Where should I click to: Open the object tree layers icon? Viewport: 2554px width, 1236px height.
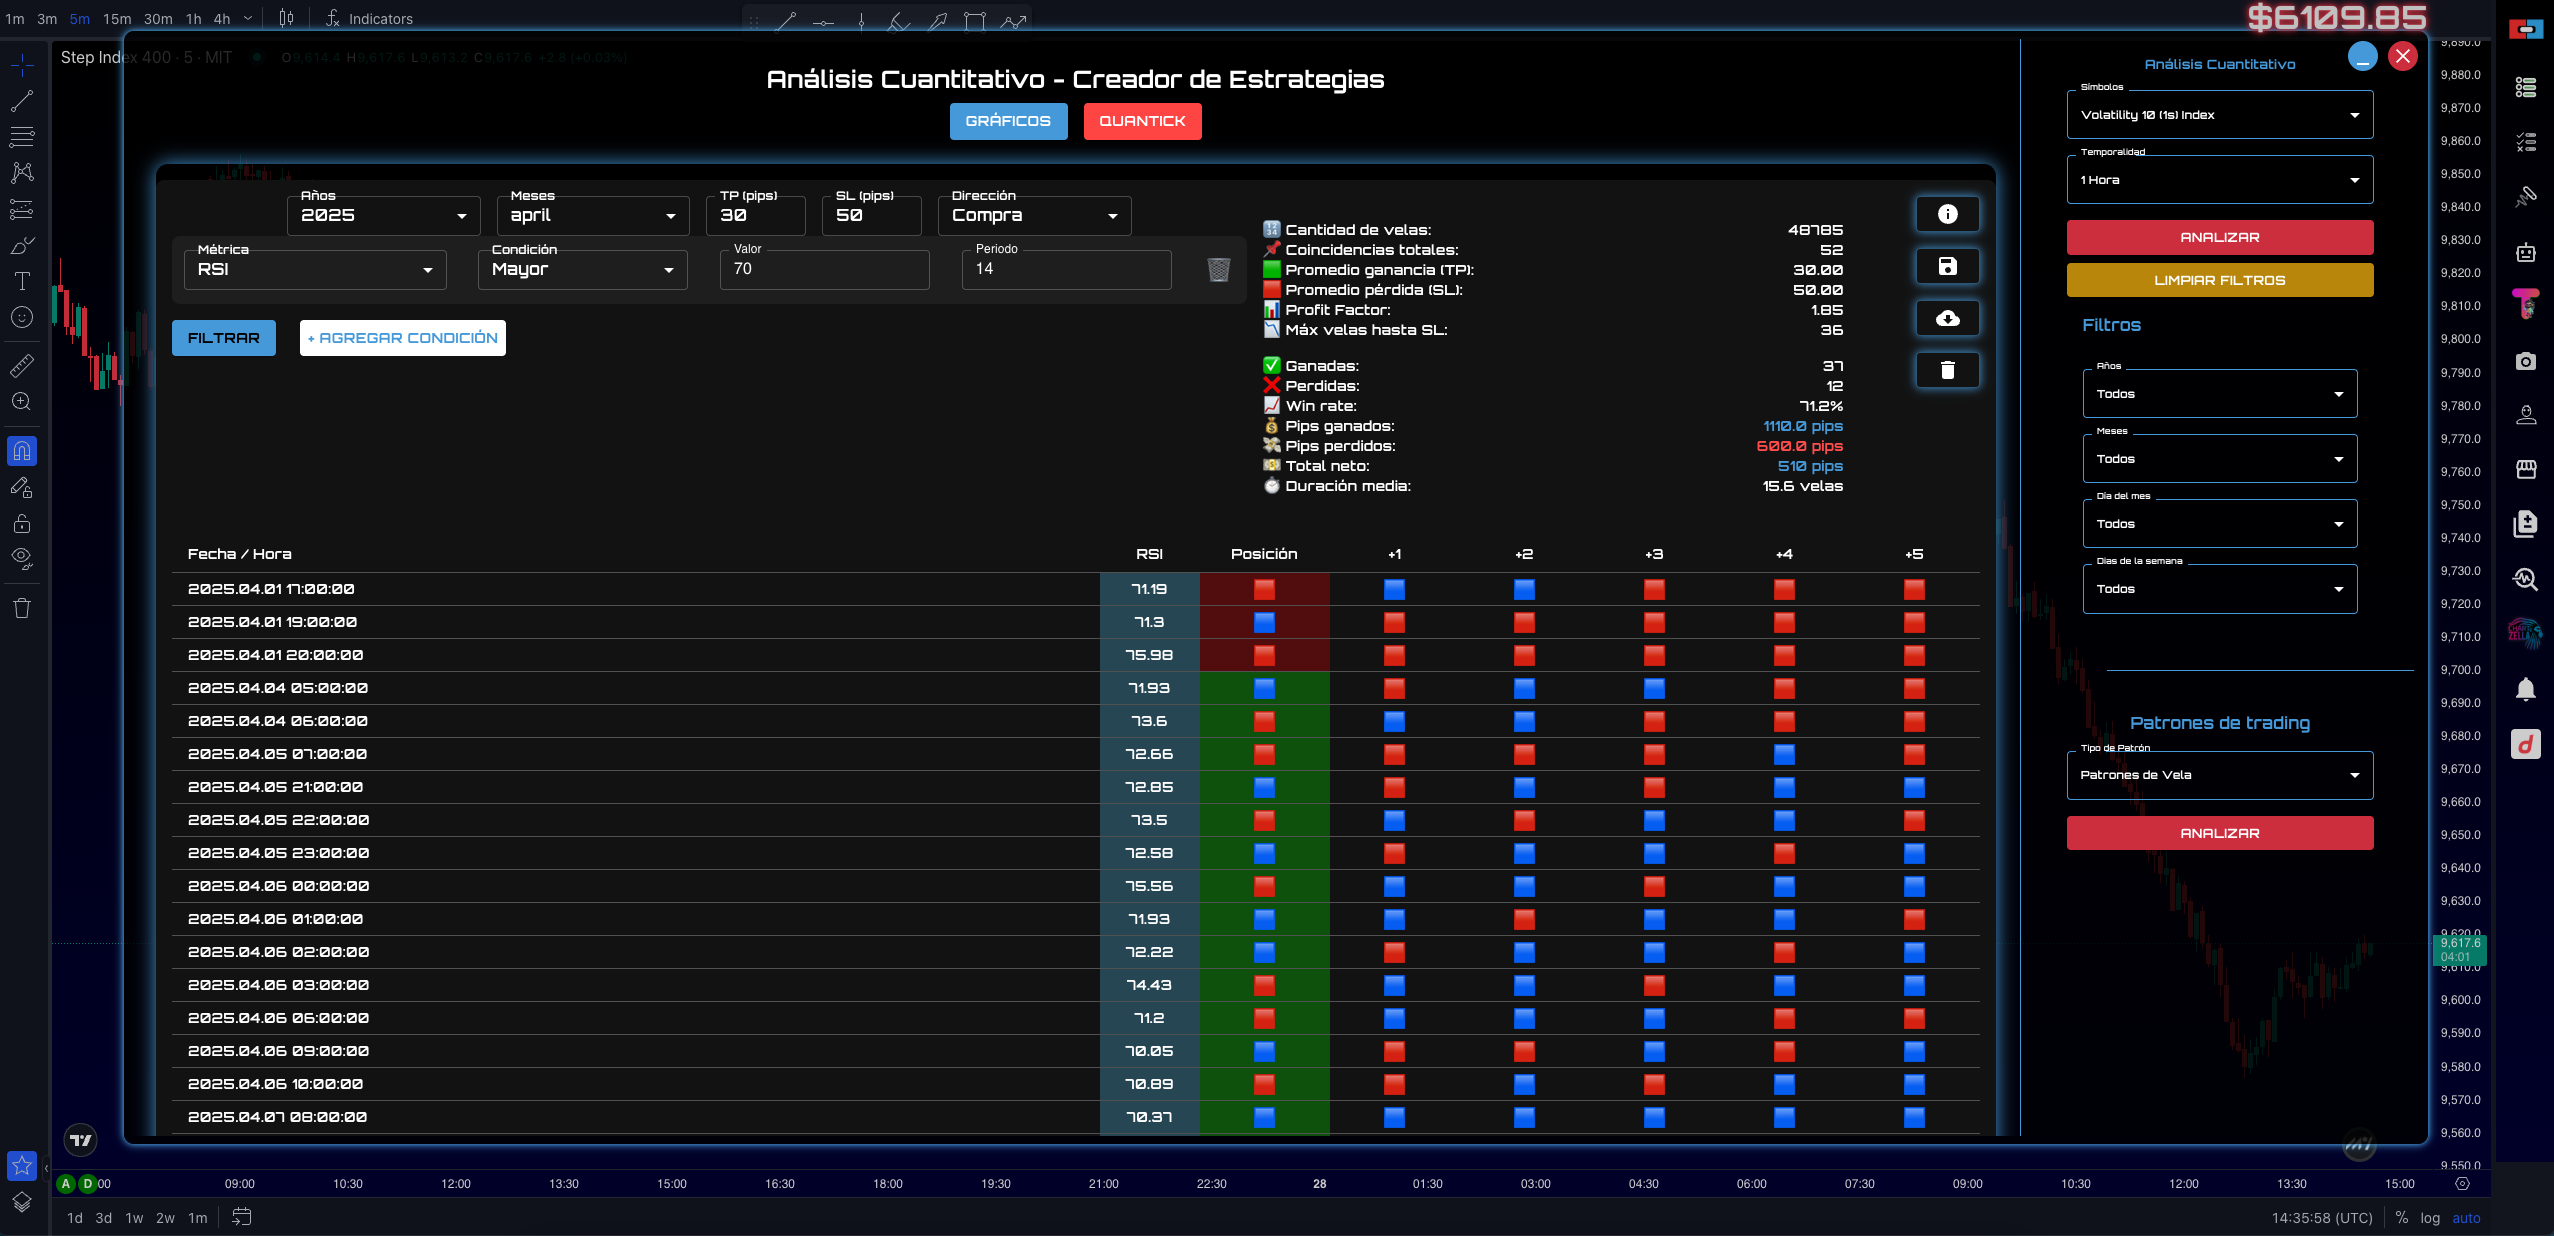click(x=22, y=1202)
